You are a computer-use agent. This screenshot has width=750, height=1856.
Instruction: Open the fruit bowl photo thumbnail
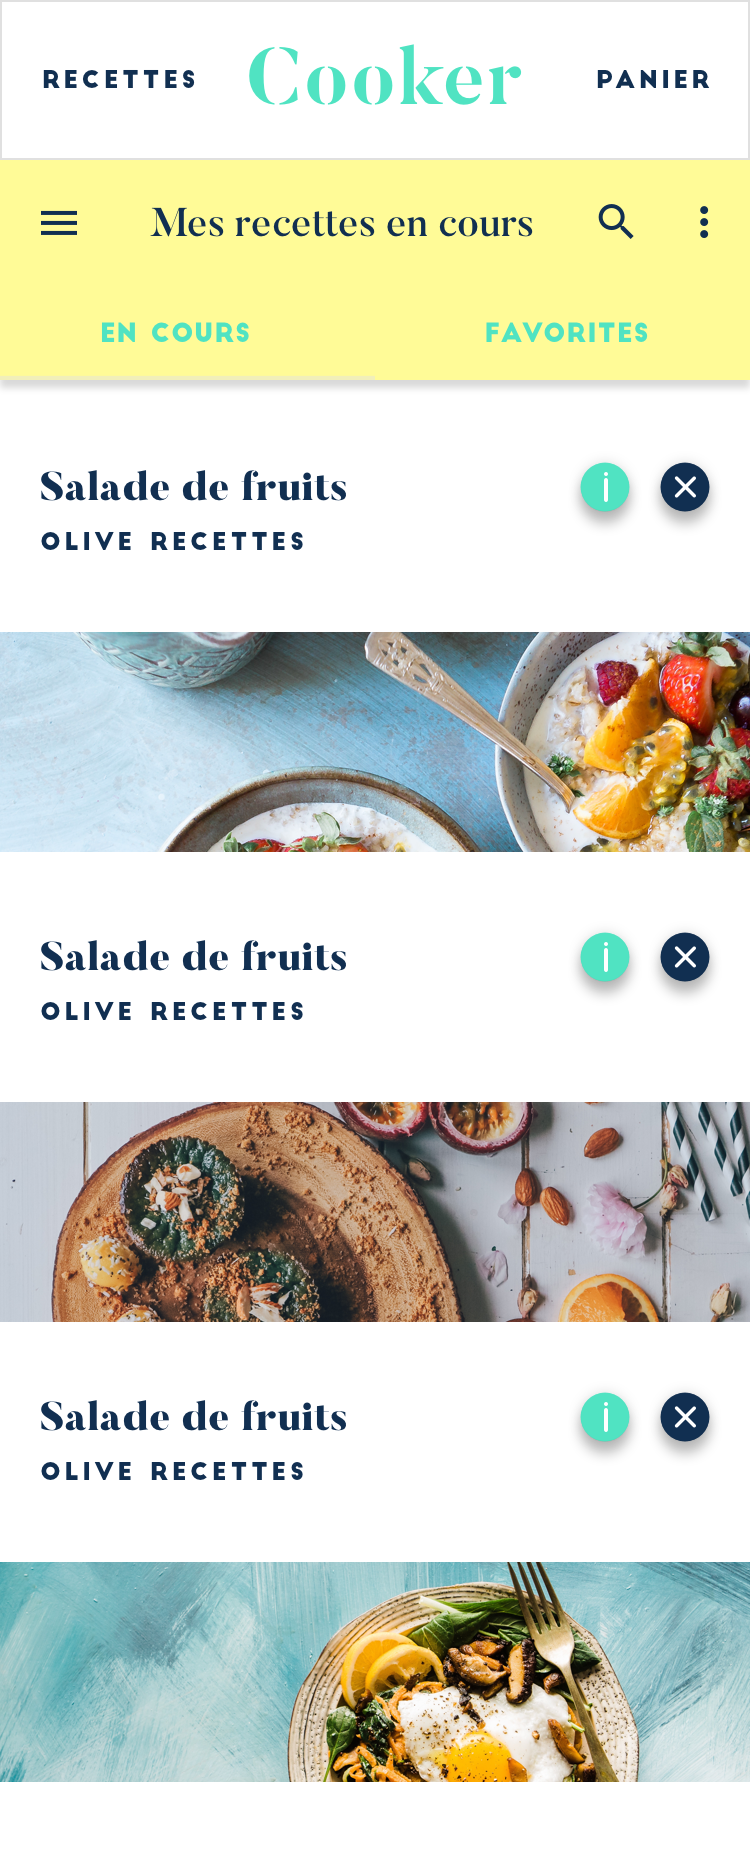coord(375,742)
